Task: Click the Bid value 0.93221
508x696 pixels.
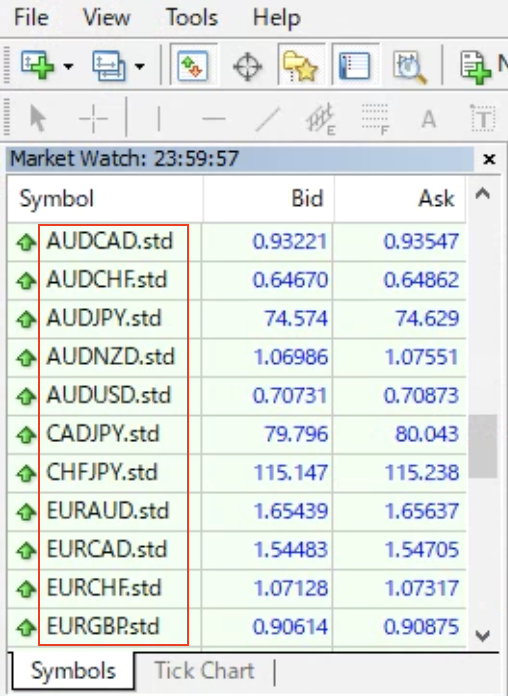Action: tap(290, 242)
